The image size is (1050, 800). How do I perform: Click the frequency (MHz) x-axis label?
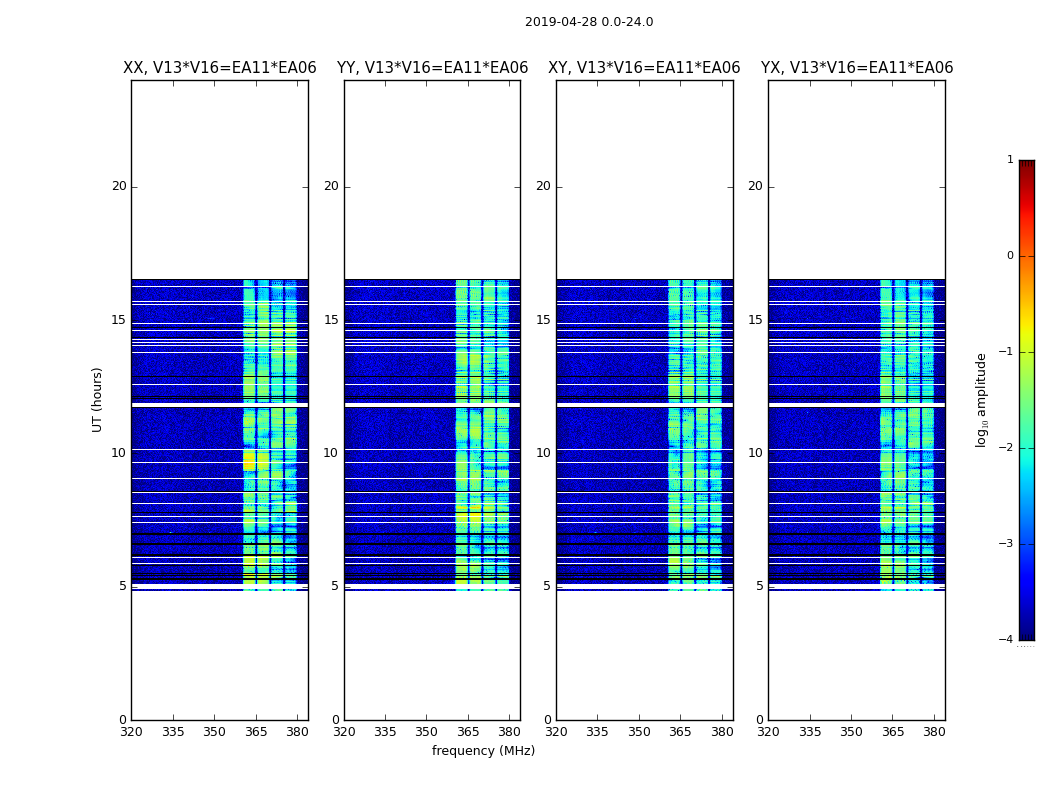pos(483,751)
